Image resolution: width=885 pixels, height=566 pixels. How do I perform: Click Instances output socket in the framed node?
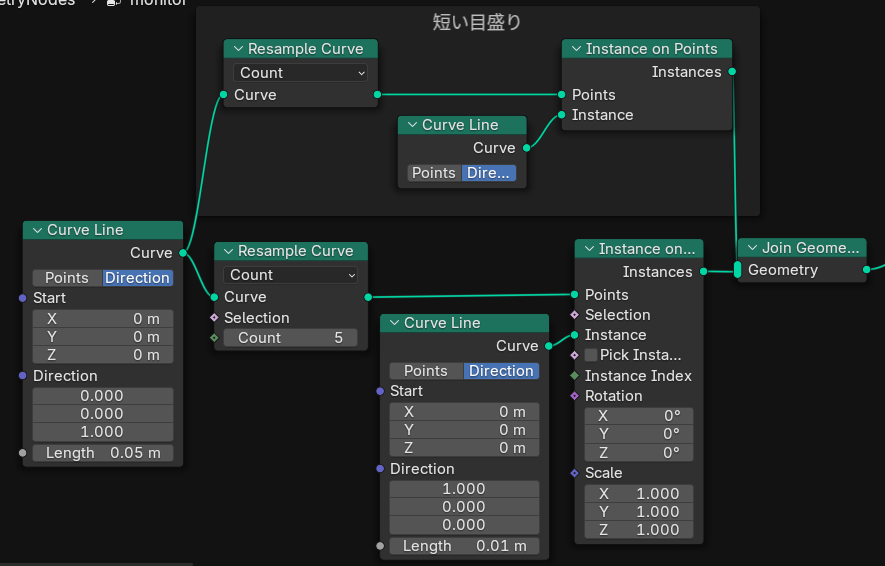pos(733,72)
